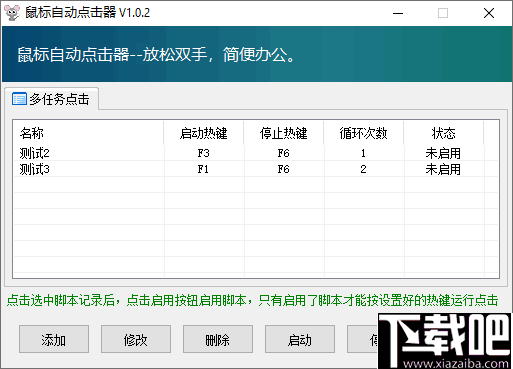Click F1 start hotkey cell of 测试3

click(203, 169)
